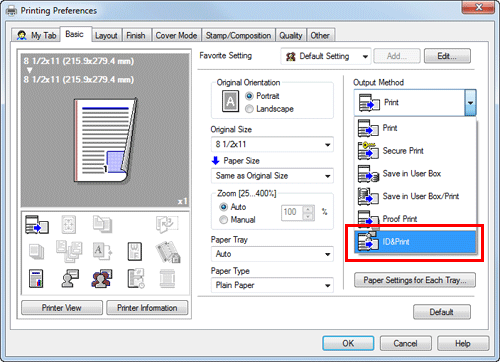Expand the Paper Tray Auto dropdown

pos(272,254)
